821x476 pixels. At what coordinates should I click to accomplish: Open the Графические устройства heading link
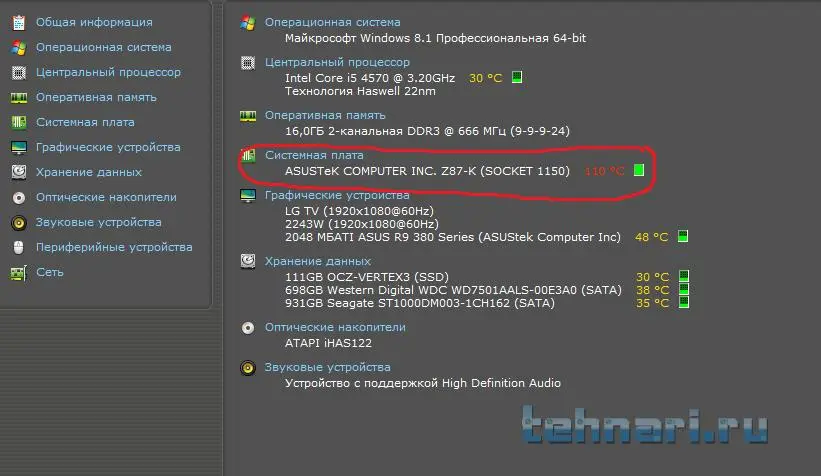[337, 195]
